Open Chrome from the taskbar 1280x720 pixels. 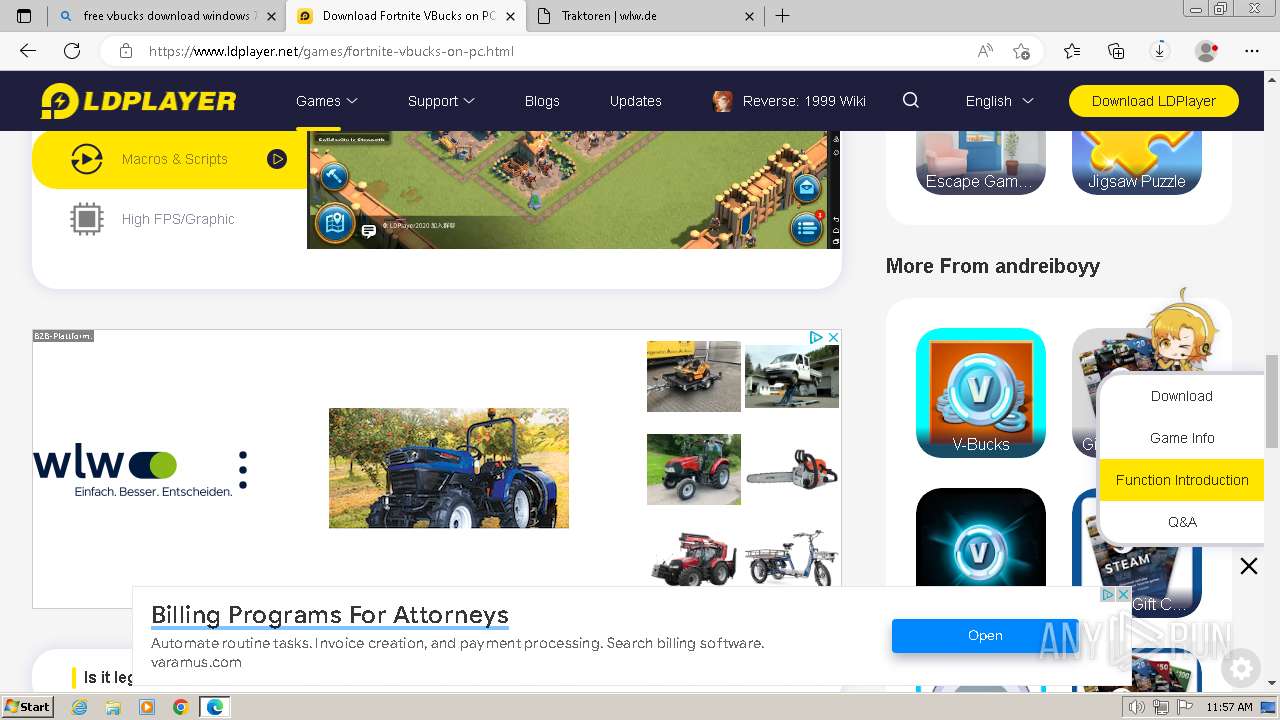[x=180, y=707]
